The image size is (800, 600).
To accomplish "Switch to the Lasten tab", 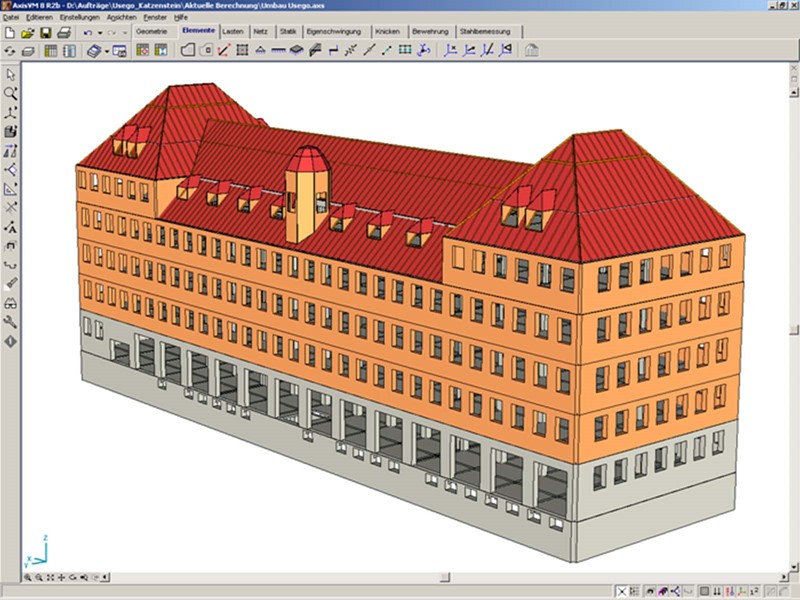I will [x=233, y=32].
